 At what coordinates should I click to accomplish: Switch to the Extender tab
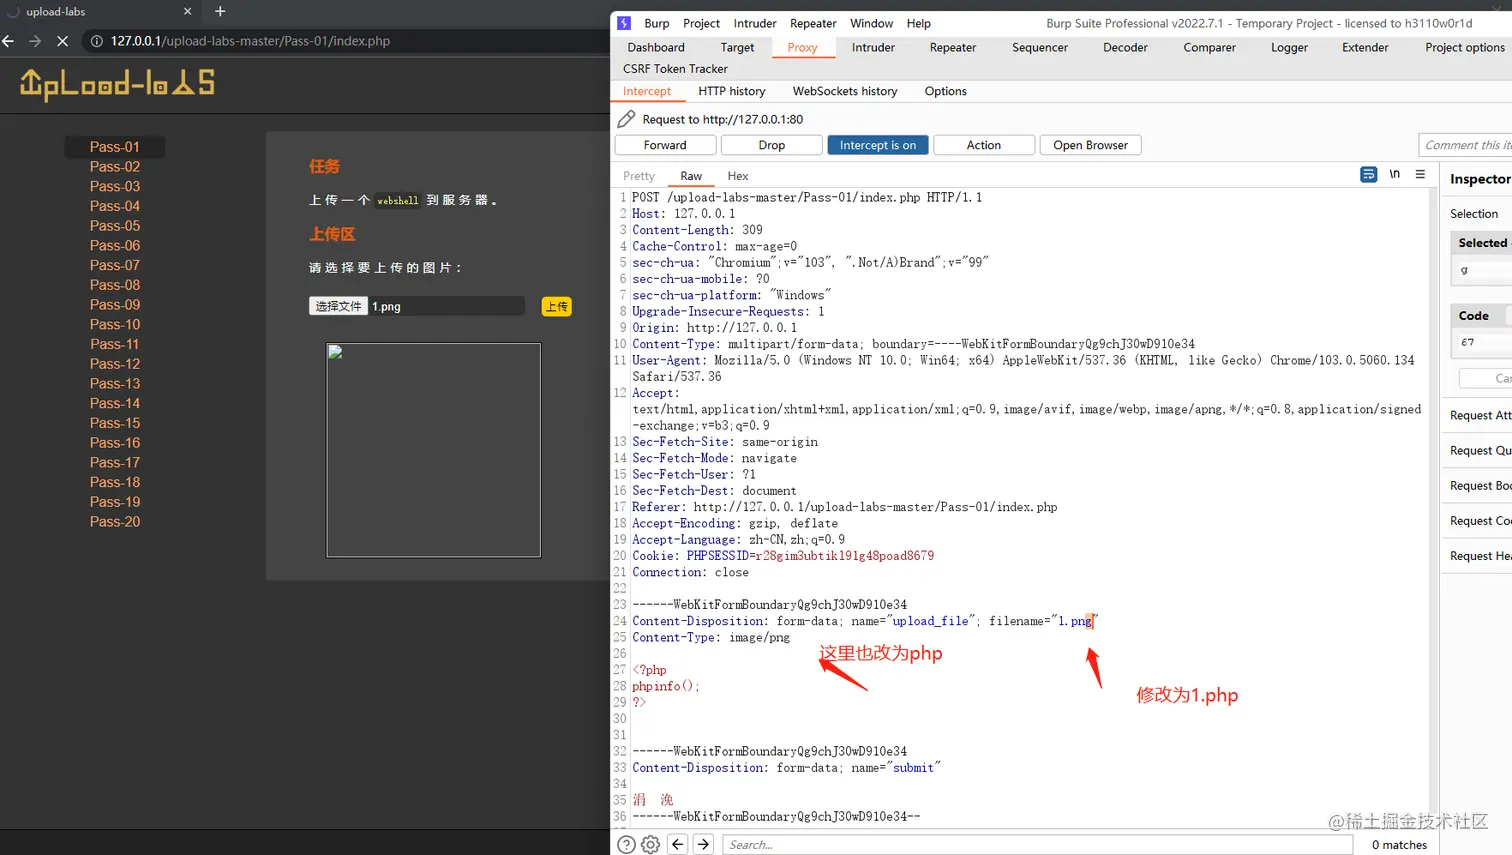click(x=1365, y=47)
